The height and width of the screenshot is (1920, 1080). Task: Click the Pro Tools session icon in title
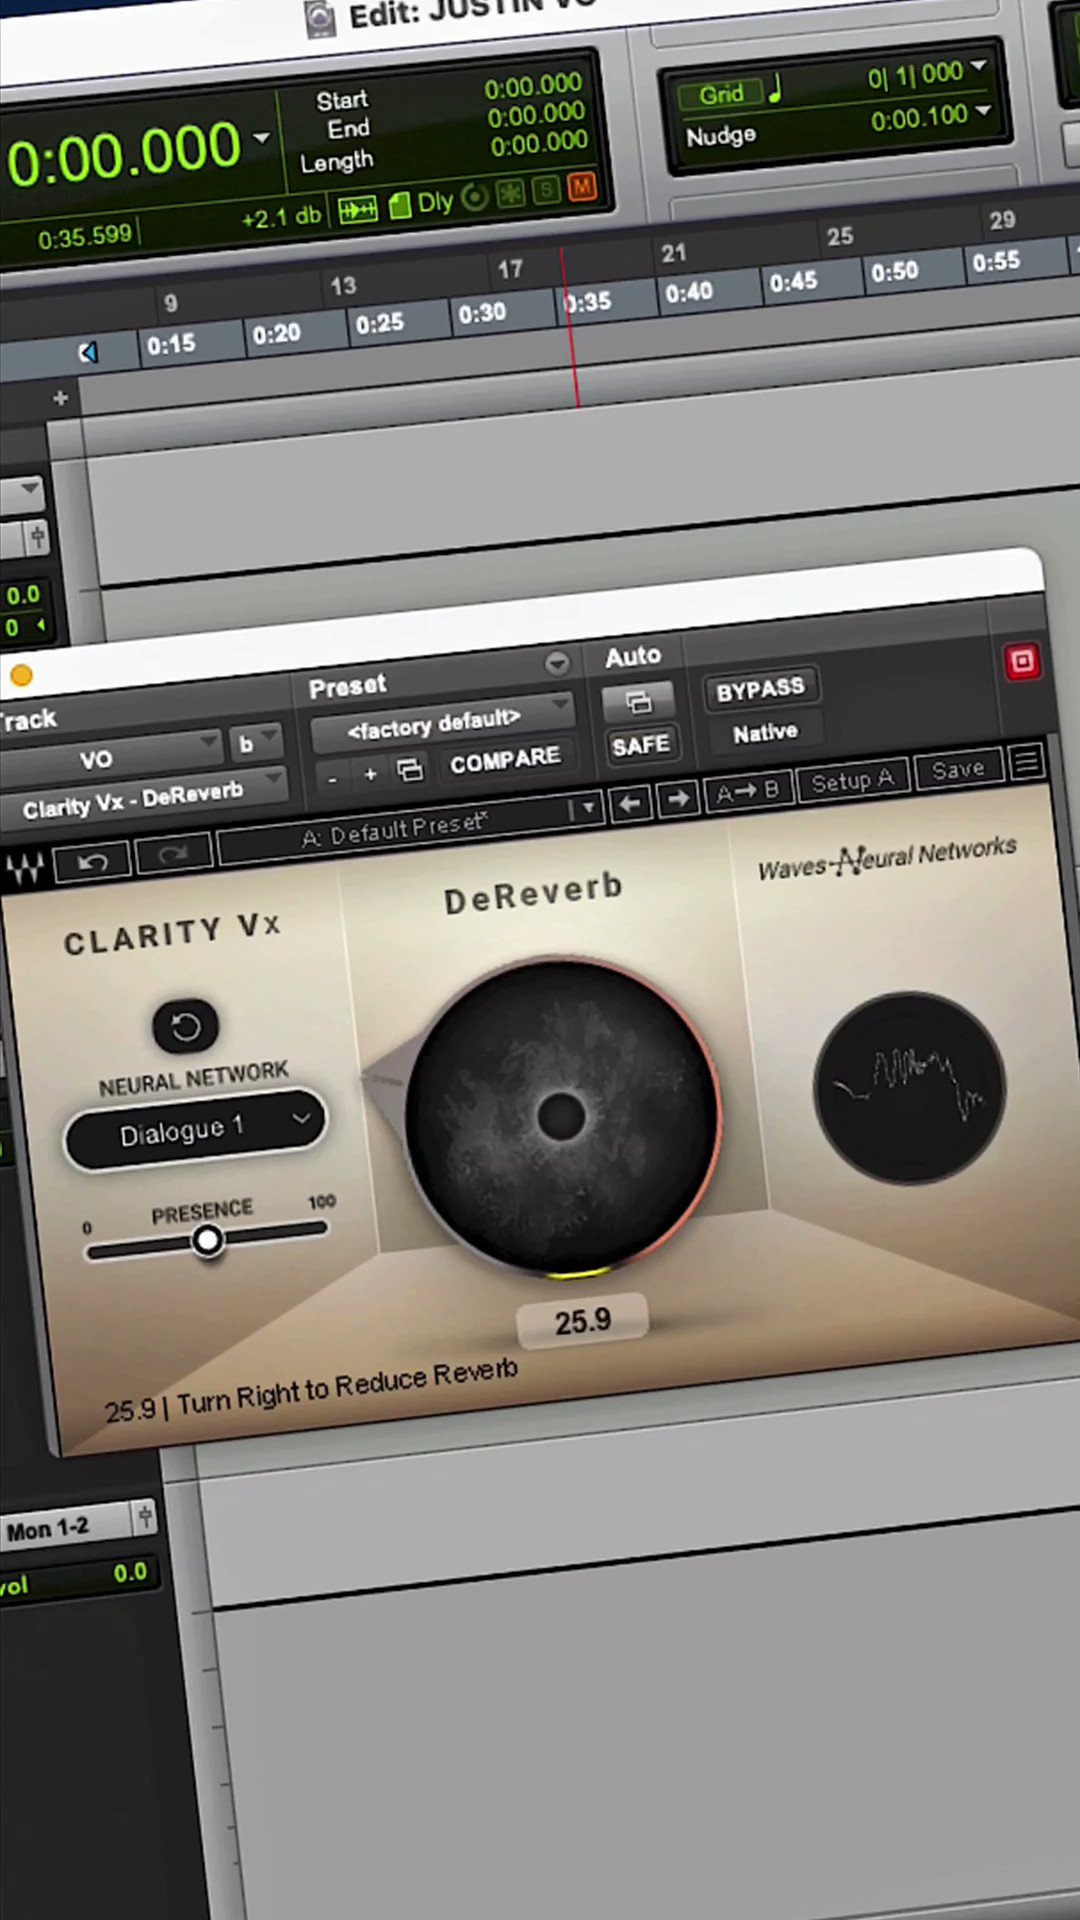coord(320,20)
